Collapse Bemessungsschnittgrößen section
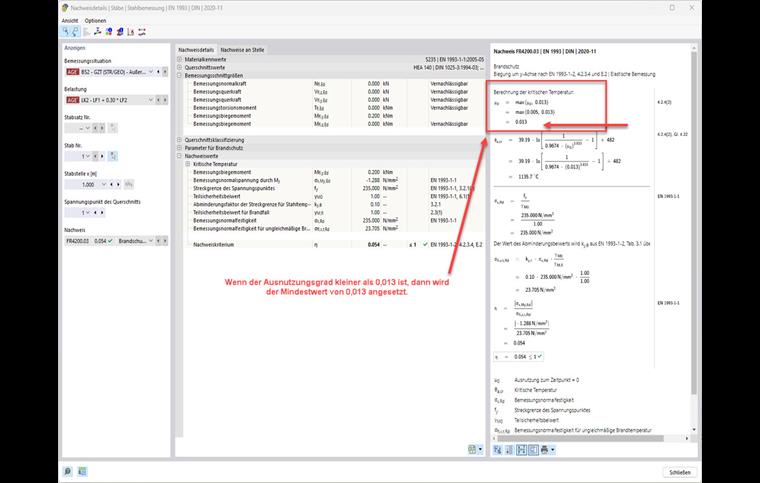This screenshot has height=483, width=760. pos(179,76)
